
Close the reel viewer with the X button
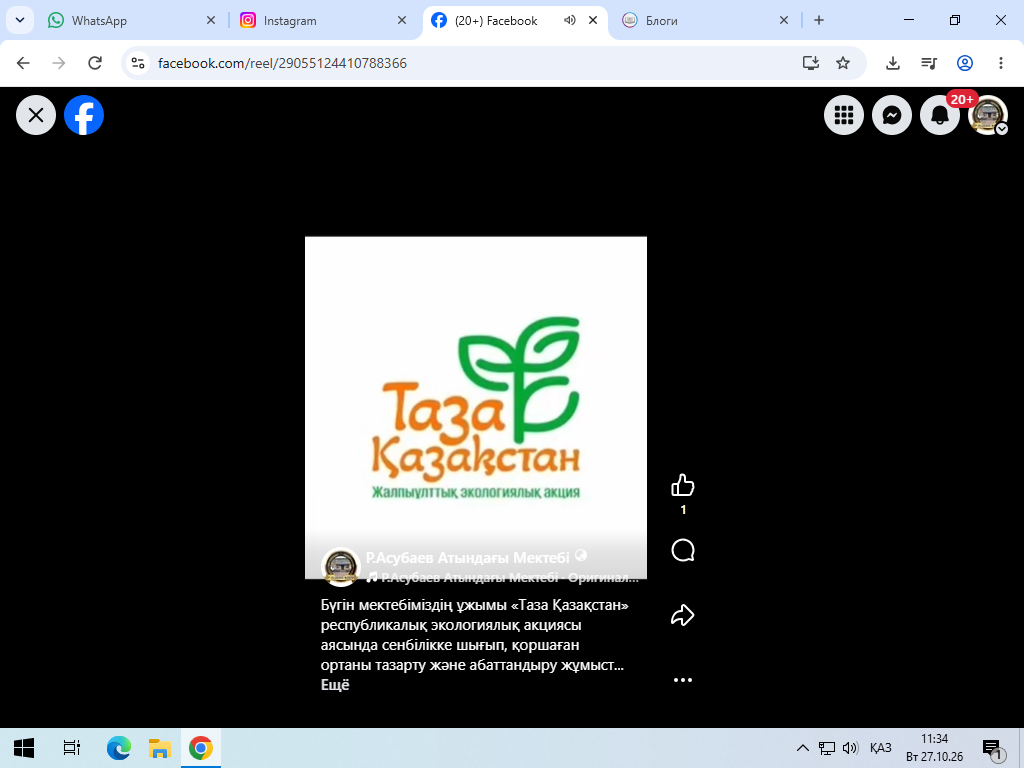coord(36,116)
